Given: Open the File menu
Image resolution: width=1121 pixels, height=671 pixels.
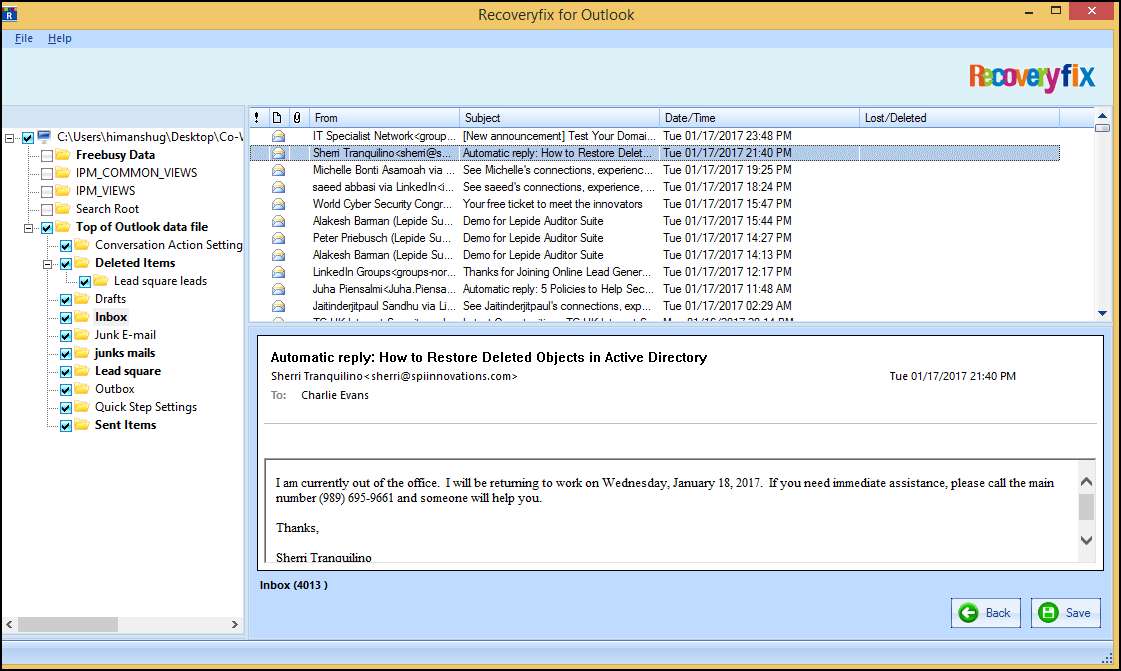Looking at the screenshot, I should 24,38.
